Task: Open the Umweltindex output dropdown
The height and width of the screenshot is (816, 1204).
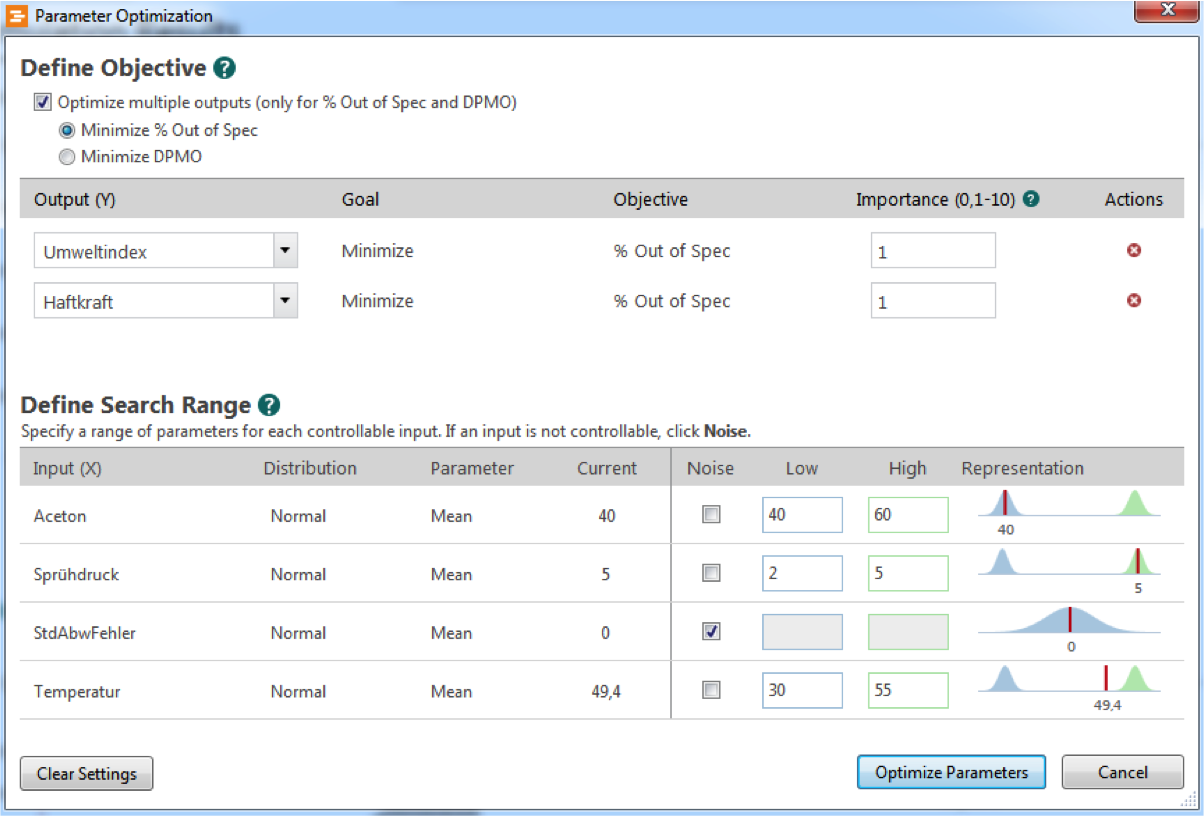Action: click(x=285, y=251)
